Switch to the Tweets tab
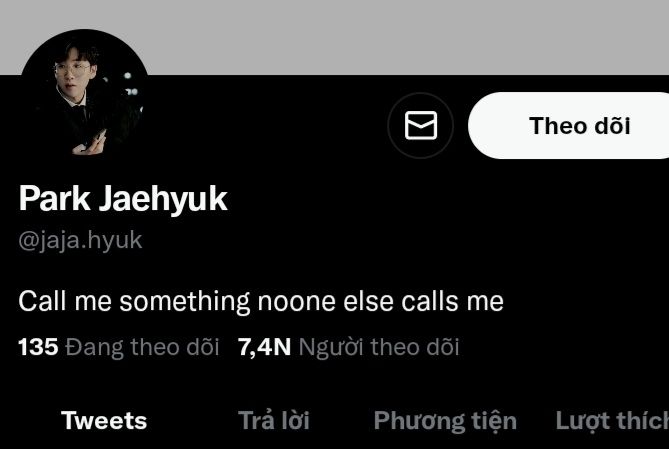Viewport: 669px width, 449px height. pos(104,421)
